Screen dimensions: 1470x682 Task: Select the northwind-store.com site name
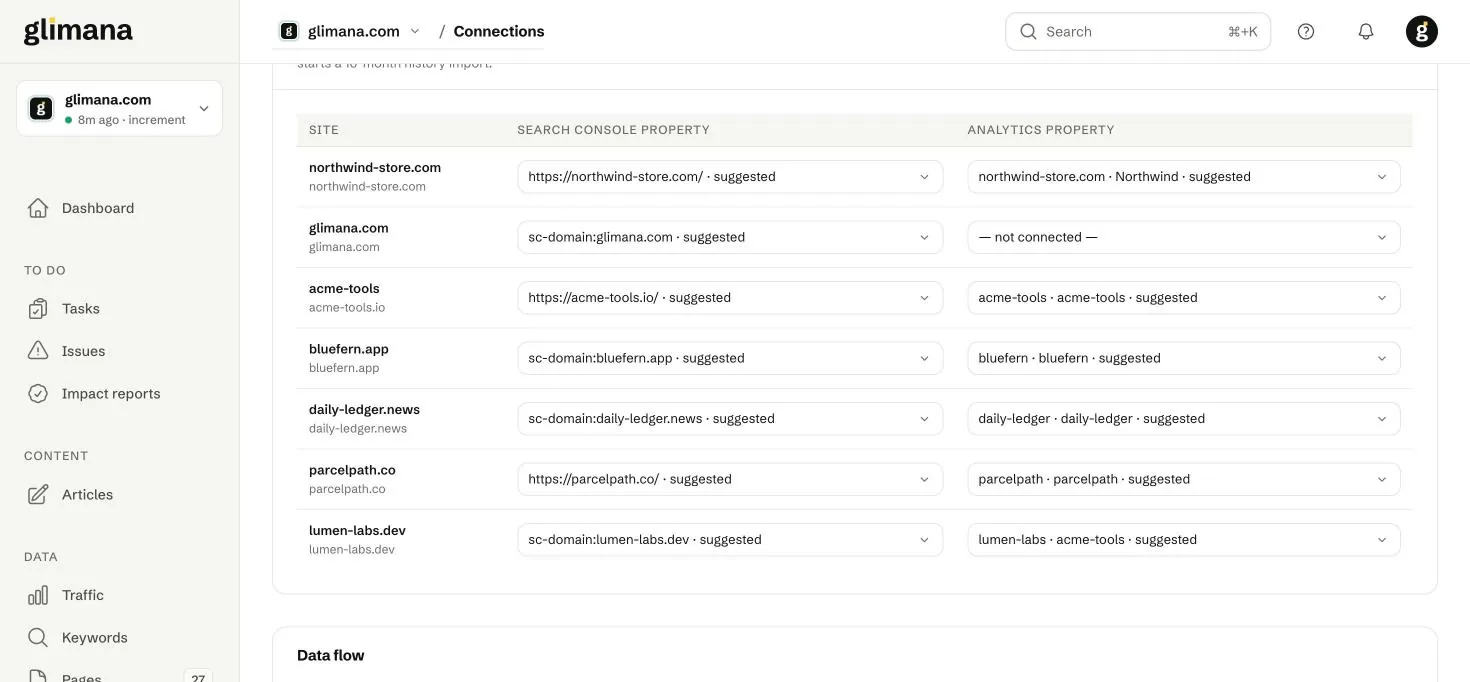(x=375, y=167)
